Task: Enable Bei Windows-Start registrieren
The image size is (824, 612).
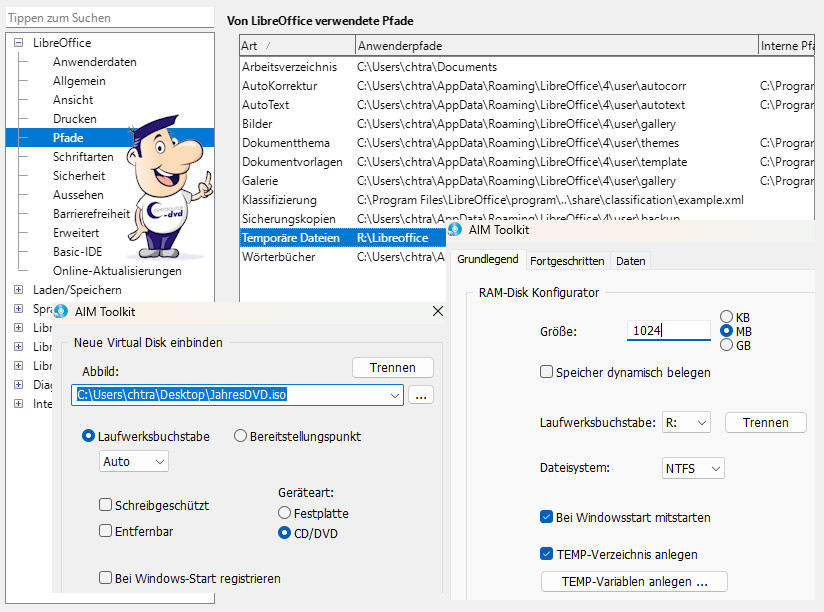Action: [x=106, y=578]
